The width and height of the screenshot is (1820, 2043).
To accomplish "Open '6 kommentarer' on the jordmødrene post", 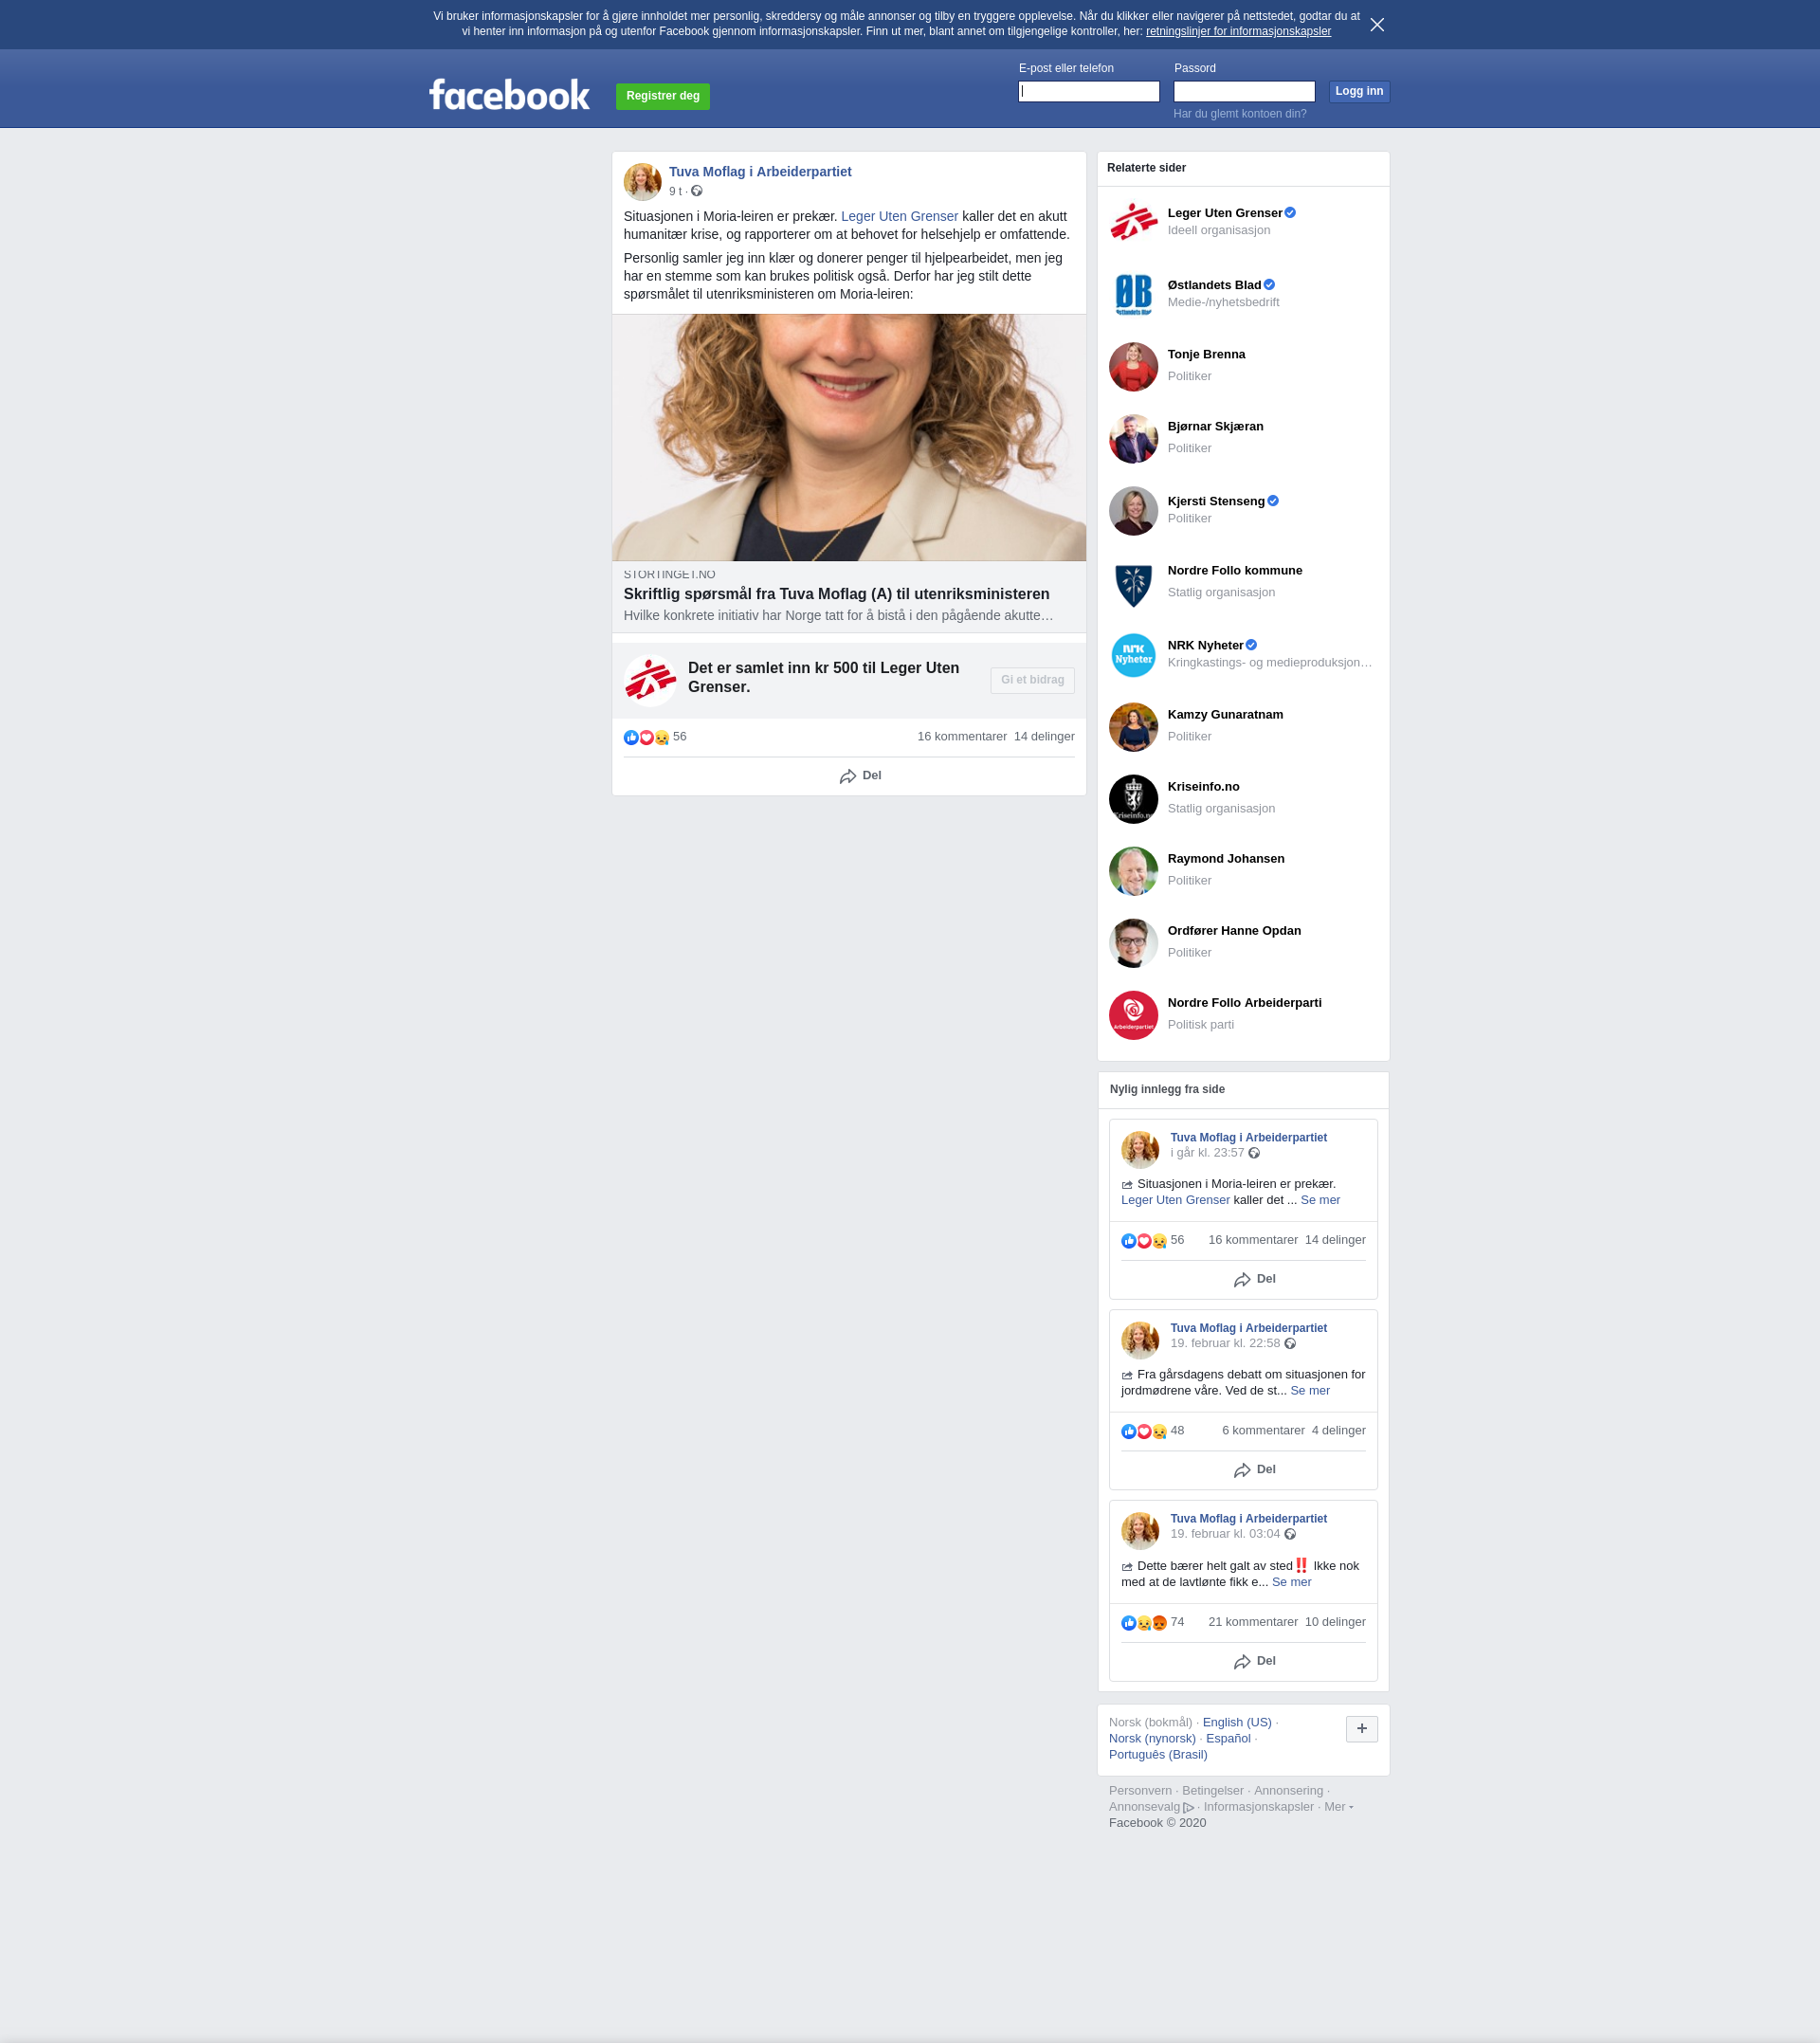I will [x=1262, y=1431].
